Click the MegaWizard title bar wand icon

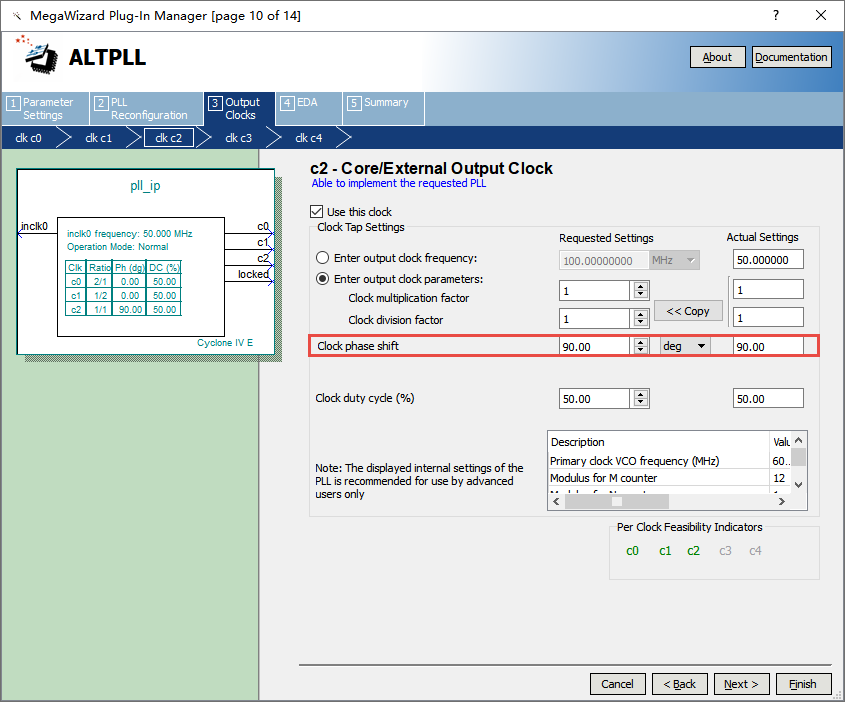point(17,16)
